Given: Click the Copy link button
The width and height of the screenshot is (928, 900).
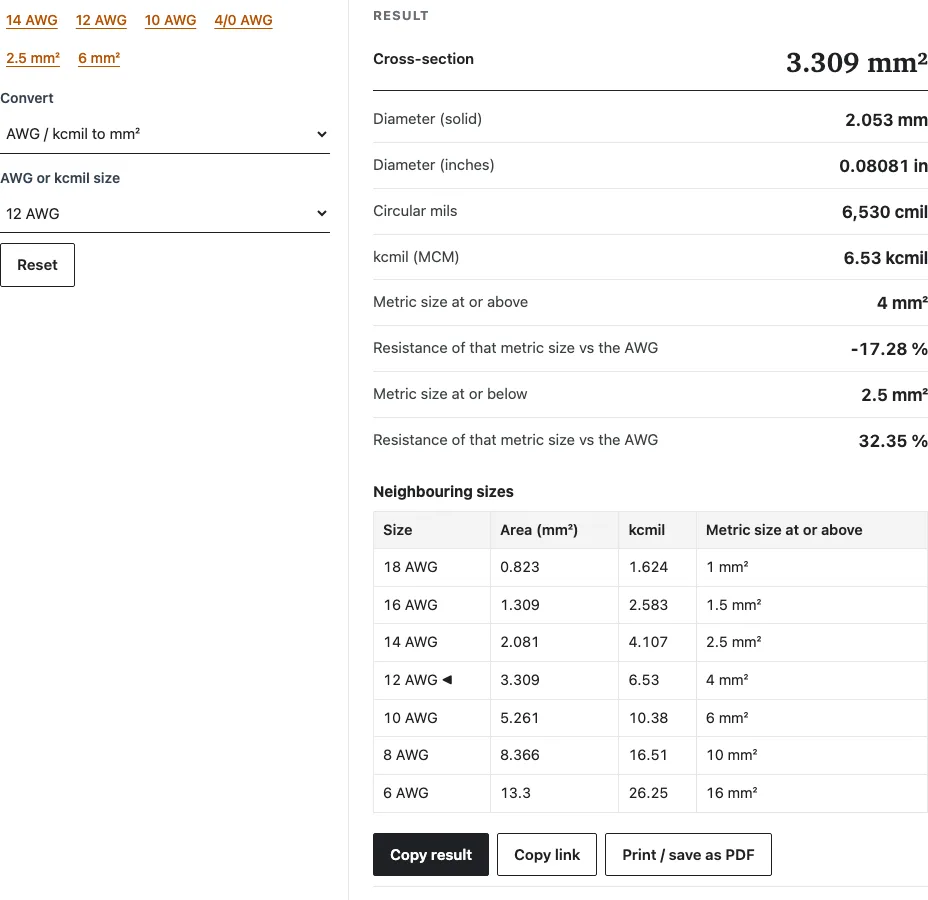Looking at the screenshot, I should point(547,854).
